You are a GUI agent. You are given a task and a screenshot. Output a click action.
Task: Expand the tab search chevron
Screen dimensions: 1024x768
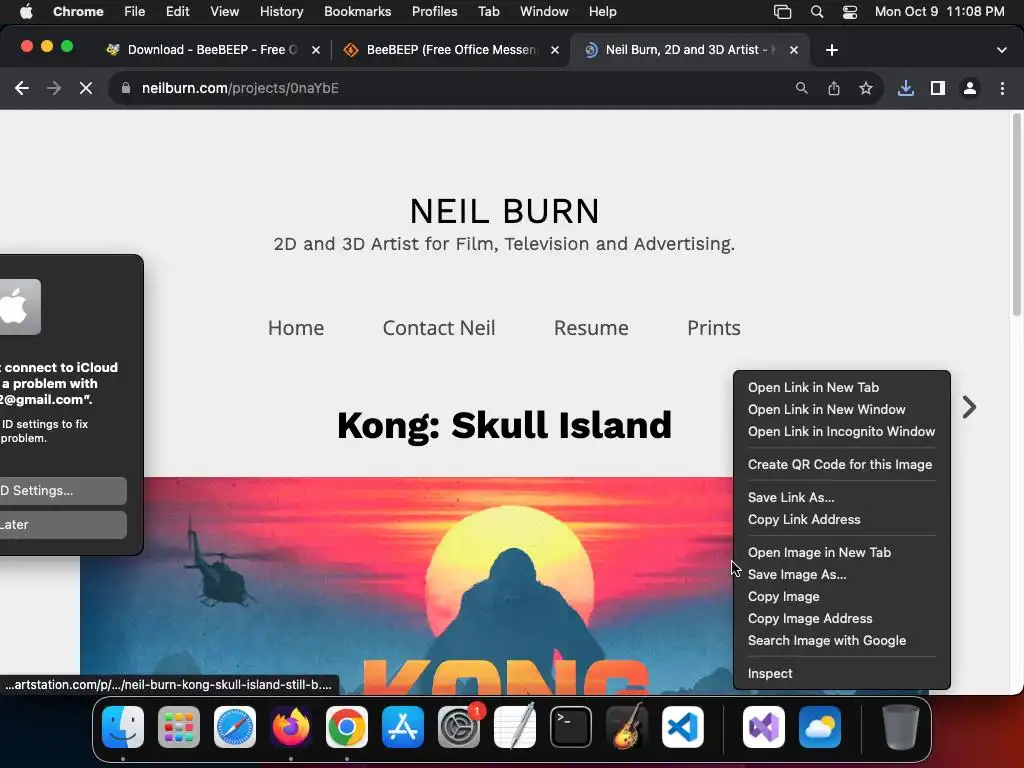(1002, 50)
